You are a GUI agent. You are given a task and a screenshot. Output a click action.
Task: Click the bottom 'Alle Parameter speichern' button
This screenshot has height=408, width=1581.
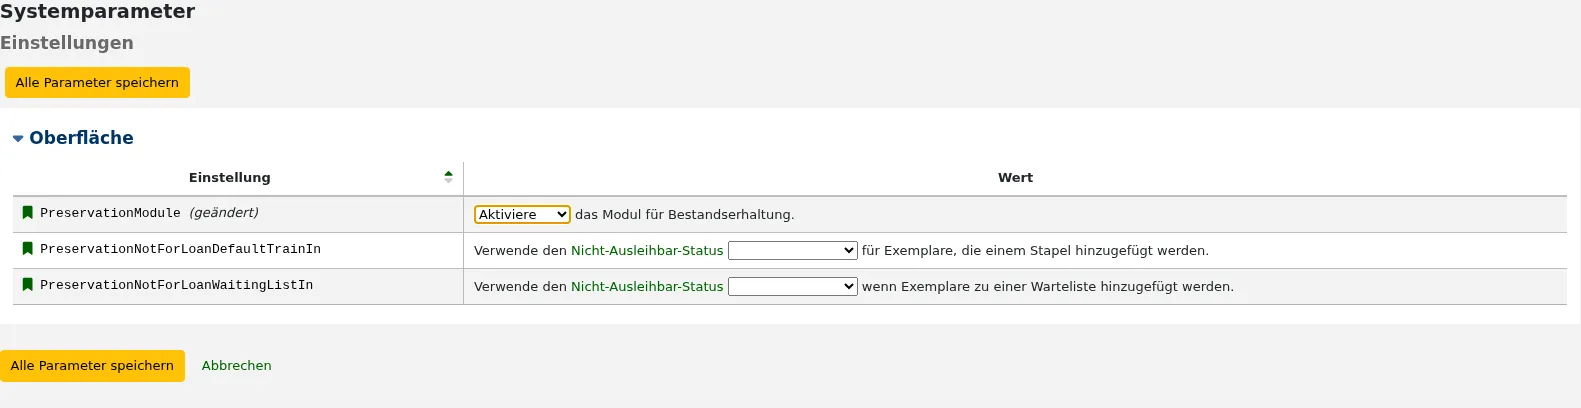[x=92, y=365]
